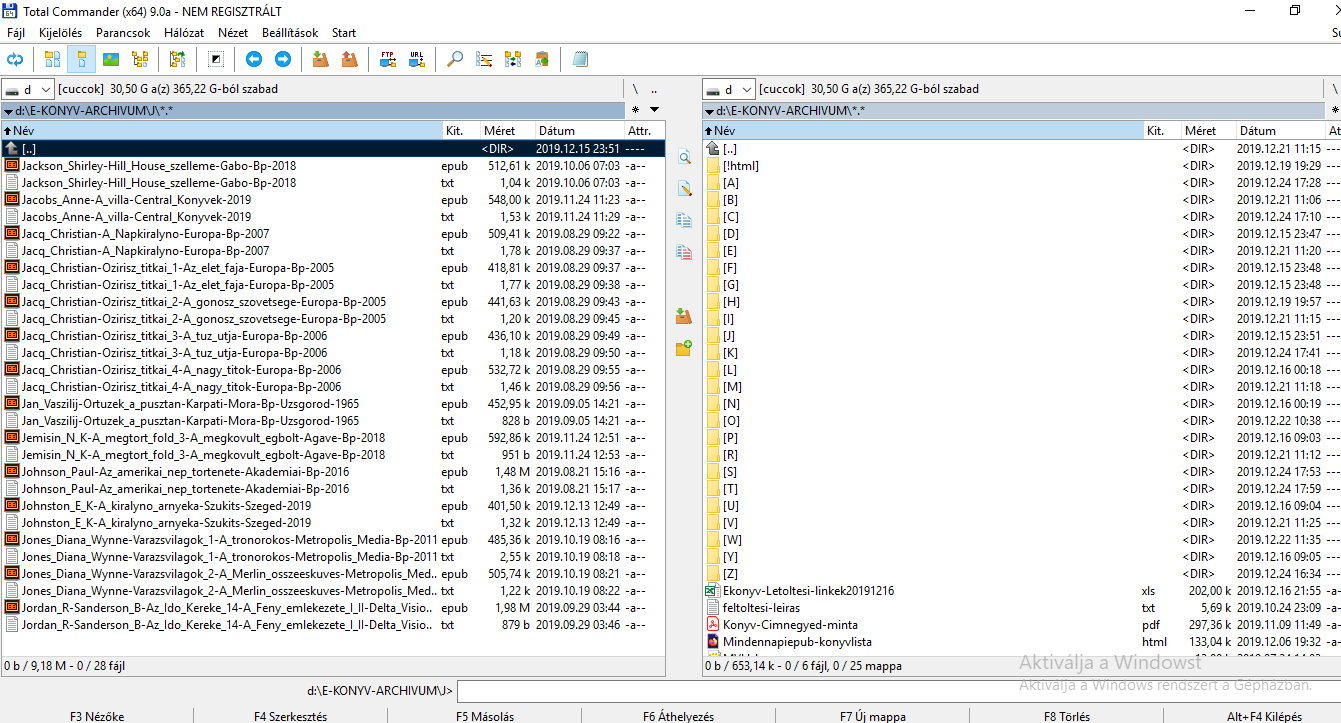The image size is (1341, 723).
Task: Switch to brief file view icon
Action: coord(52,59)
